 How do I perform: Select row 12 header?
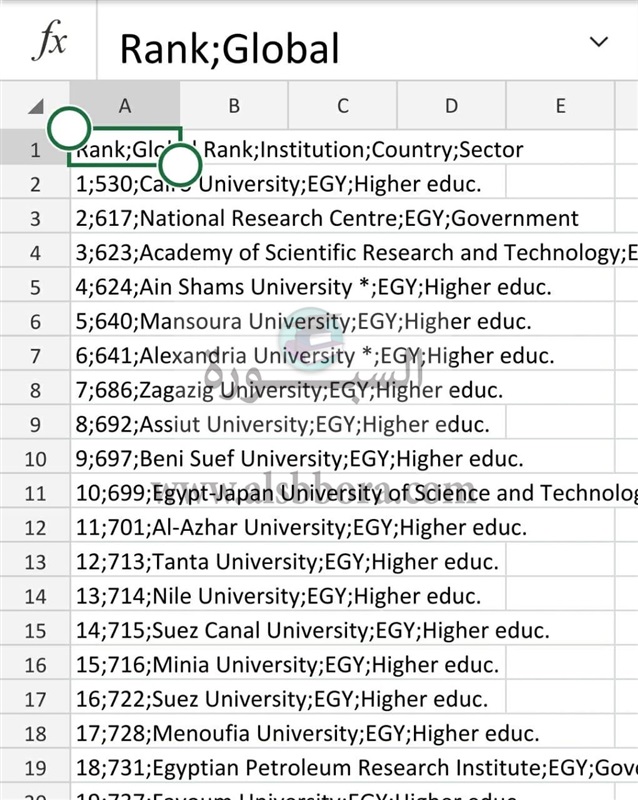[35, 528]
